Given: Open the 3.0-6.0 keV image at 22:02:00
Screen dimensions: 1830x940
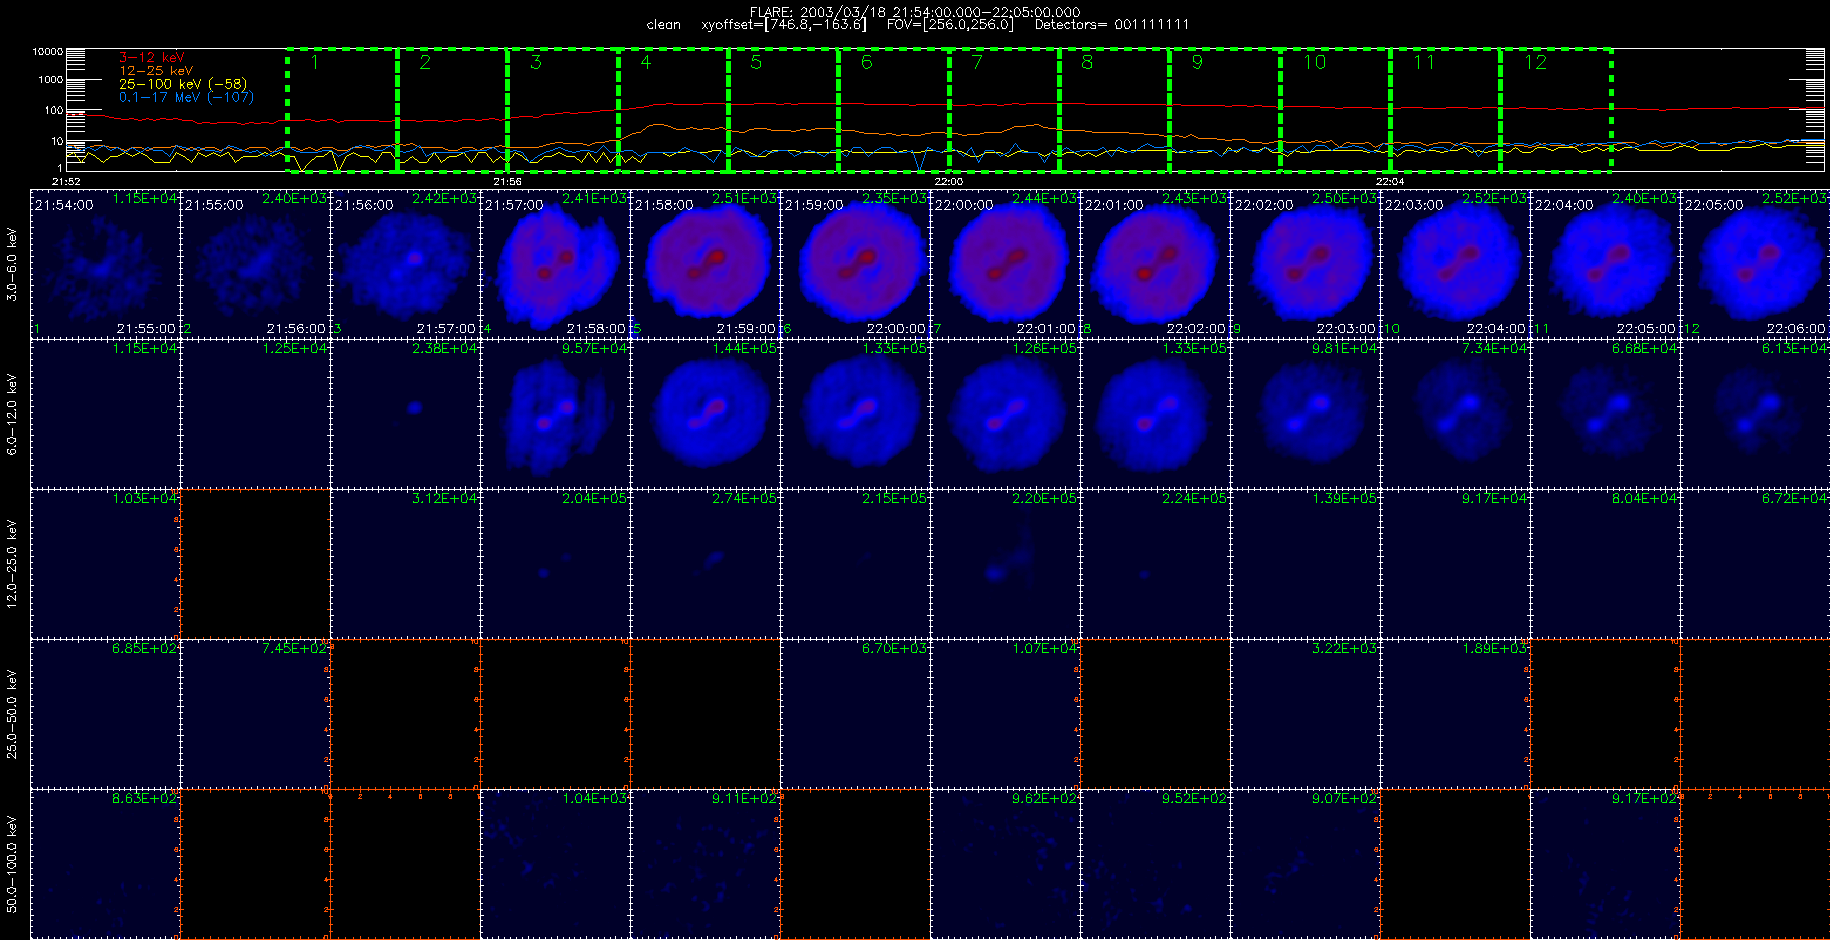Looking at the screenshot, I should [1305, 263].
